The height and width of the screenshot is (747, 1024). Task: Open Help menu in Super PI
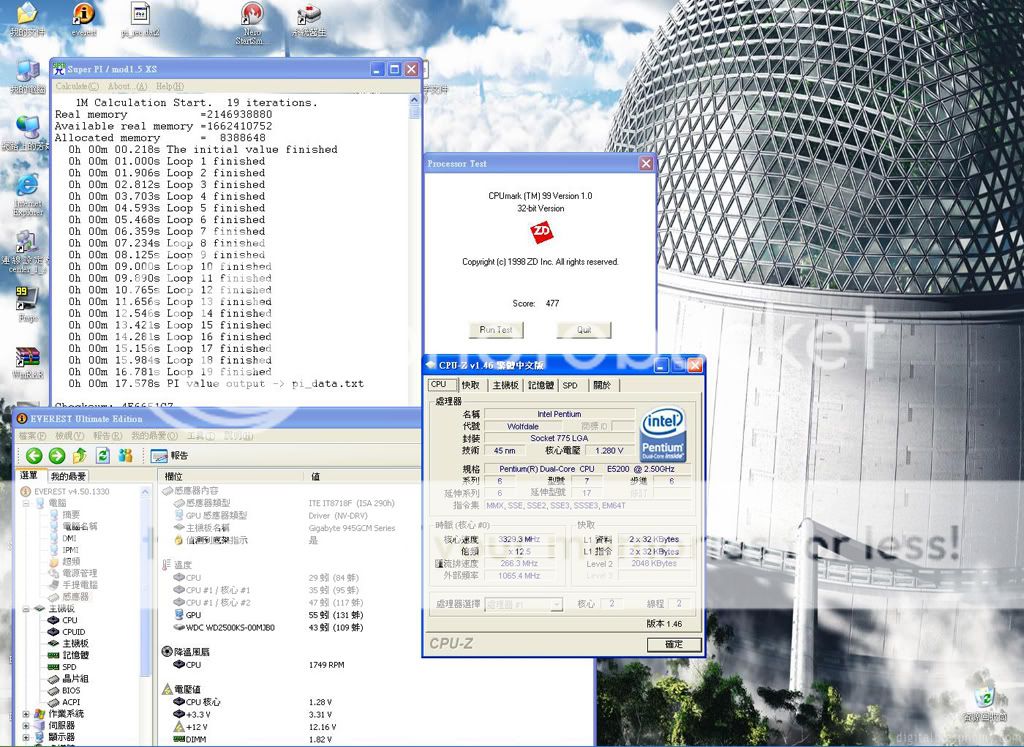pyautogui.click(x=170, y=86)
